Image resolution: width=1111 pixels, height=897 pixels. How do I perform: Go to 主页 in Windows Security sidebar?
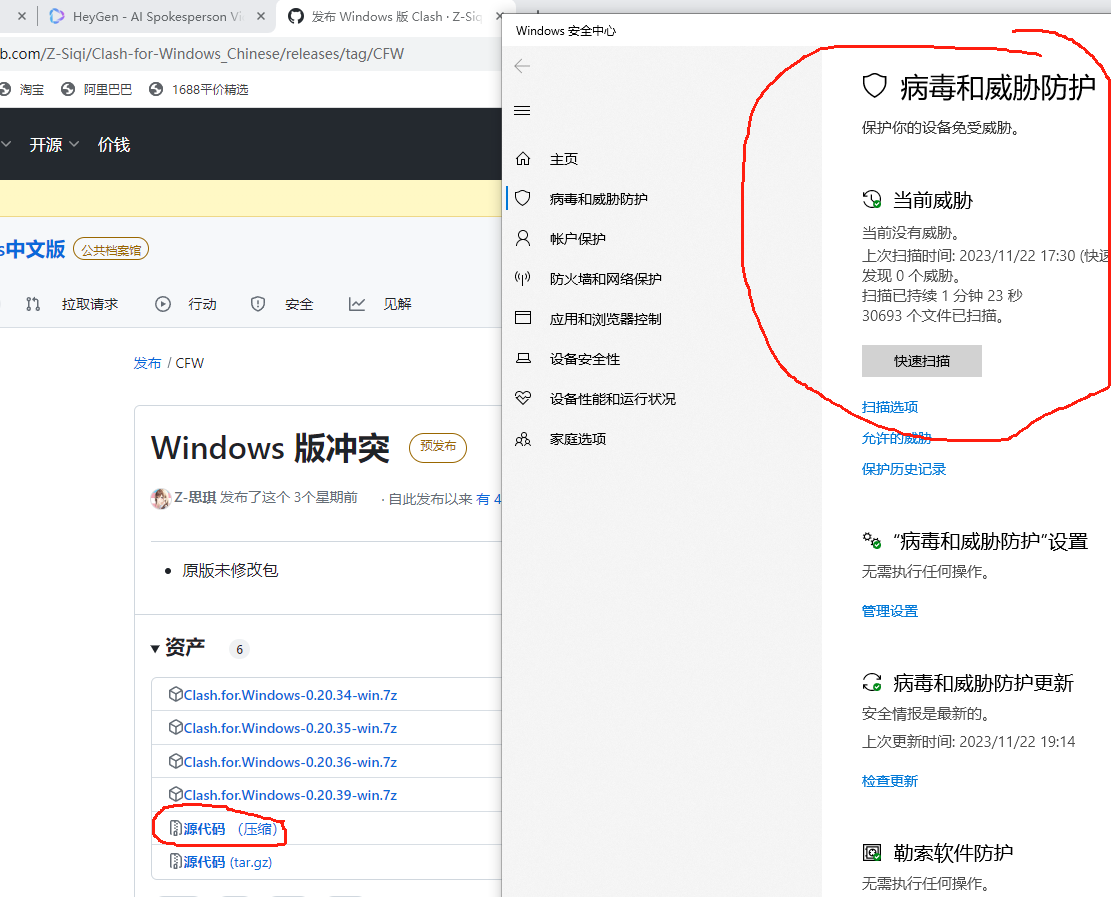[564, 159]
